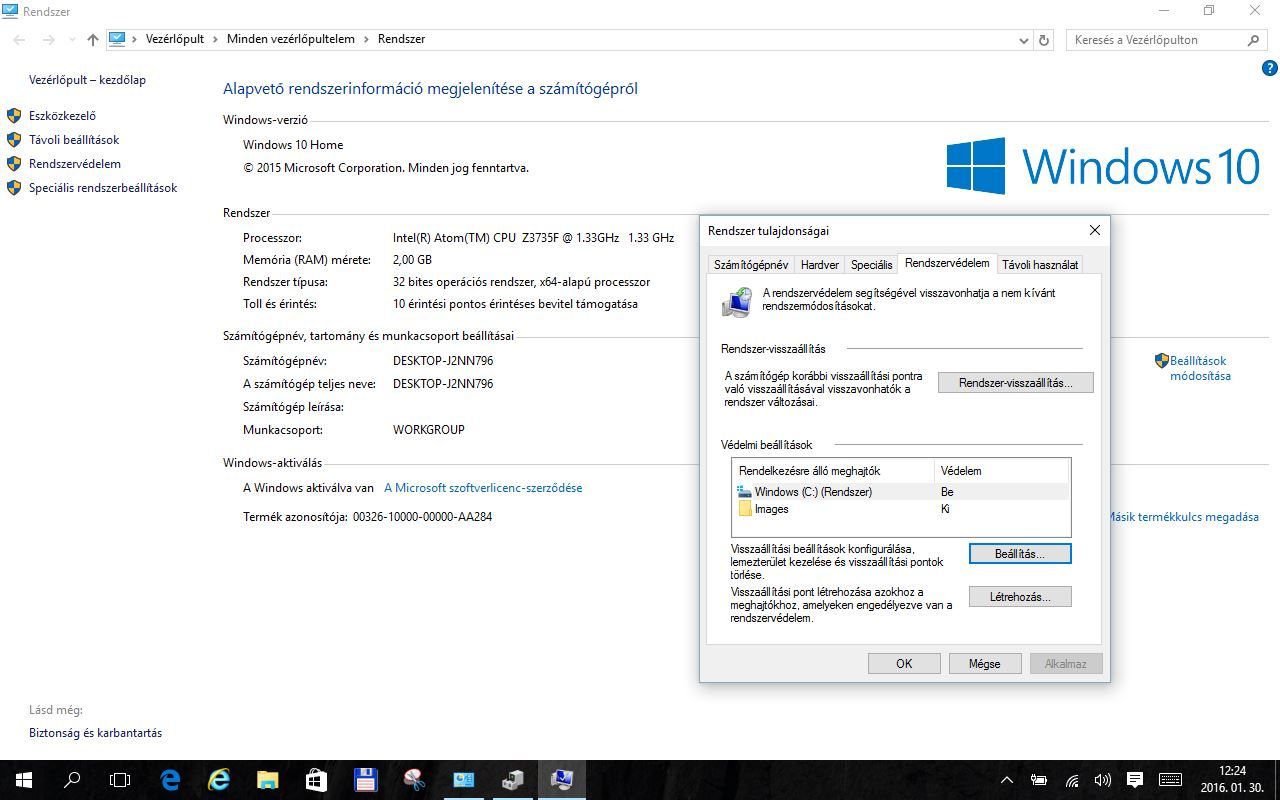Open Speciális rendszerbeállítások in sidebar
The width and height of the screenshot is (1280, 800).
103,188
